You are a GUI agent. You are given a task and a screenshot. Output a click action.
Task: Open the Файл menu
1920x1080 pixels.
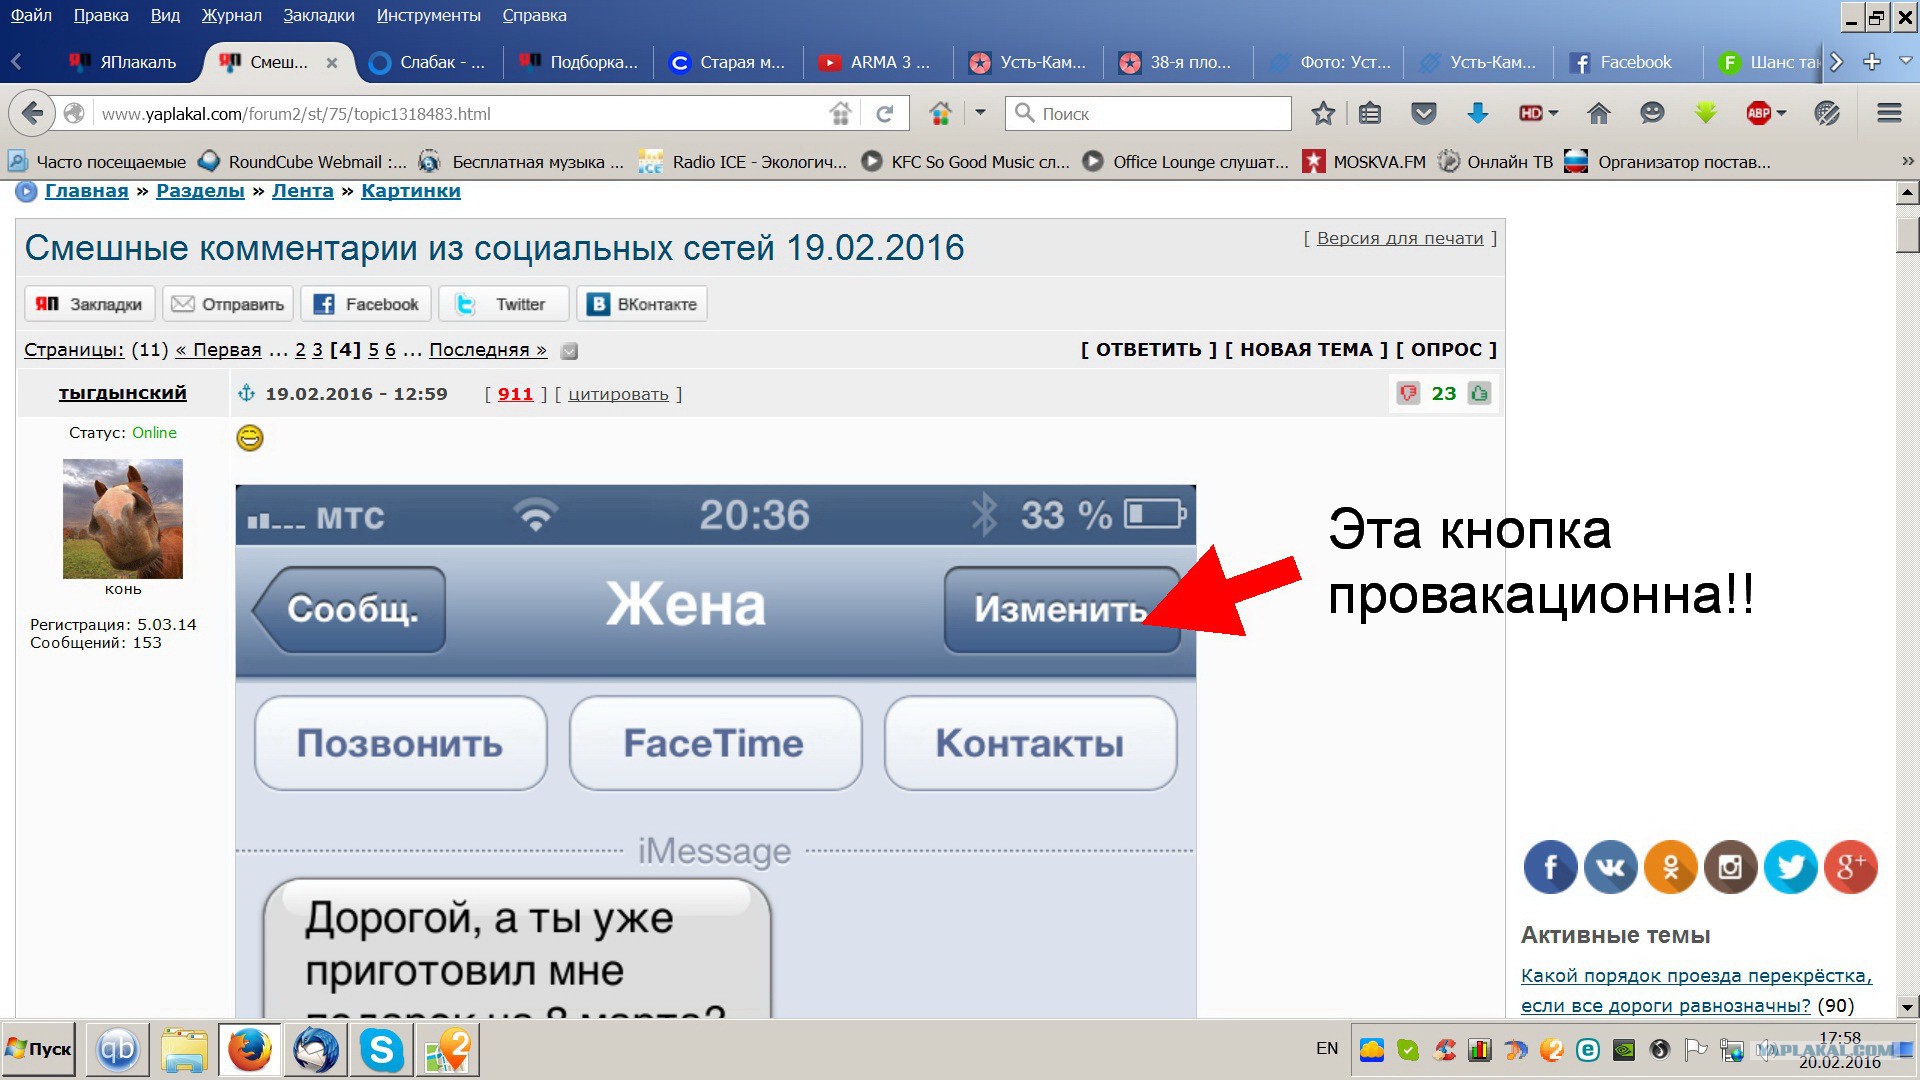click(31, 15)
